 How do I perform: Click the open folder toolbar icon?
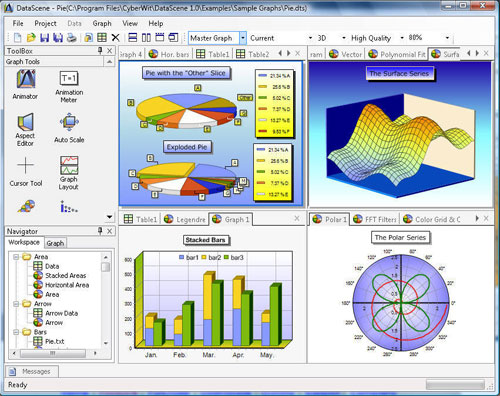[x=31, y=38]
